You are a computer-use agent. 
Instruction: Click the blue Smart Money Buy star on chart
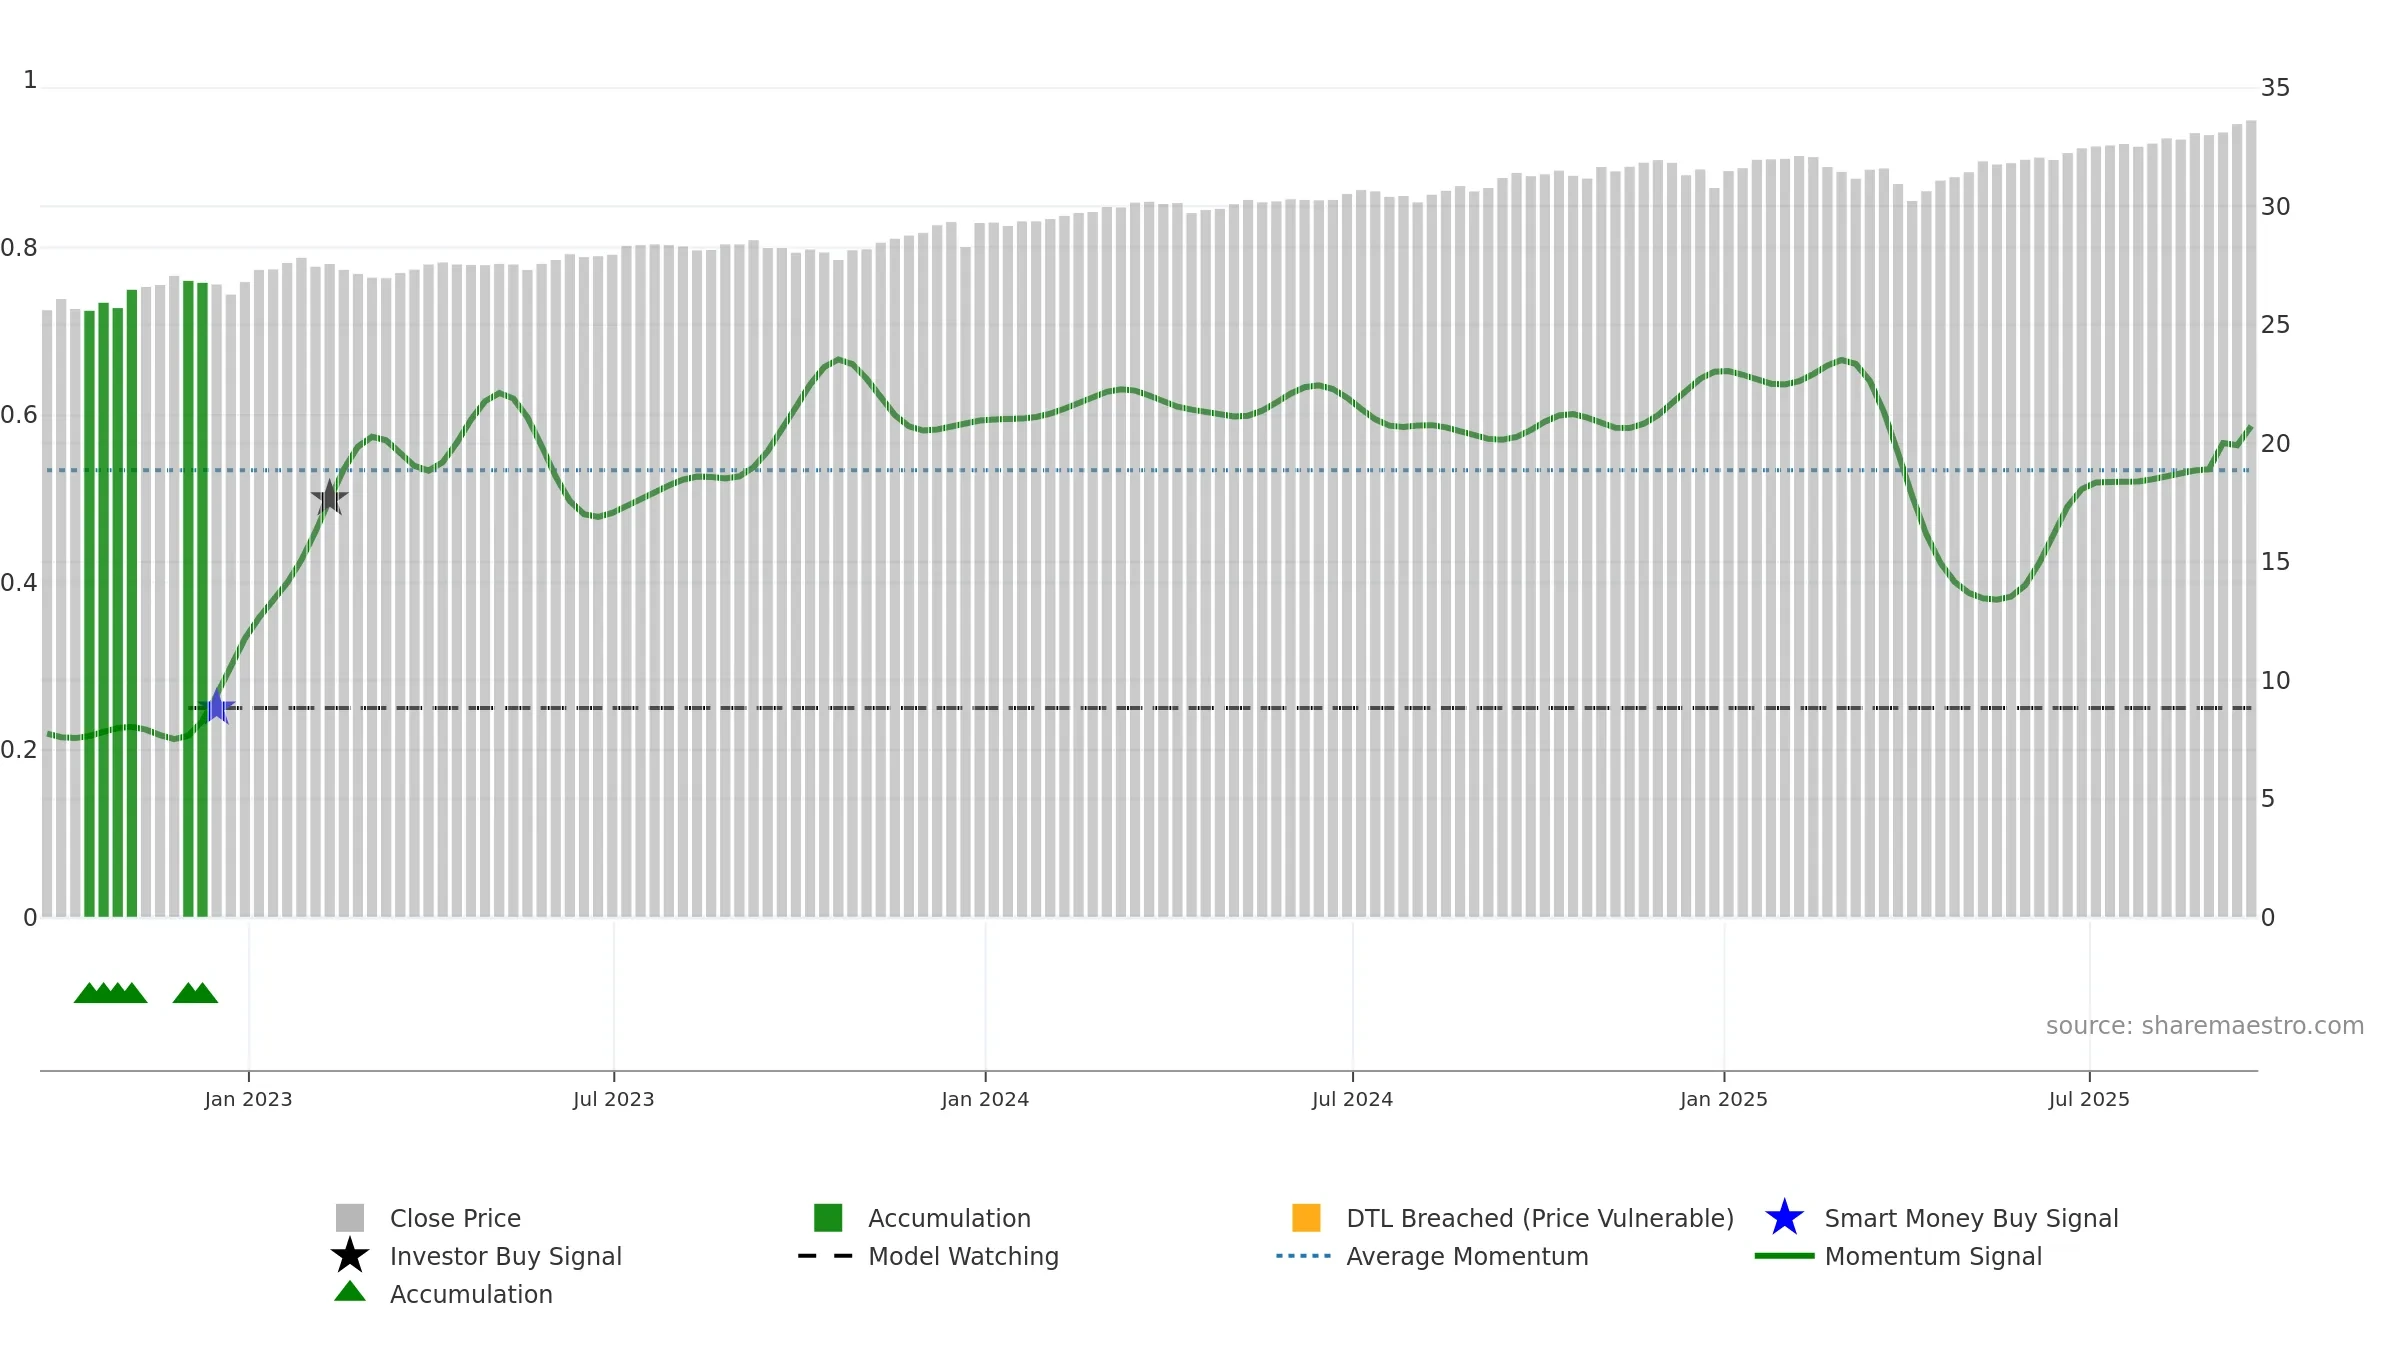pyautogui.click(x=216, y=707)
